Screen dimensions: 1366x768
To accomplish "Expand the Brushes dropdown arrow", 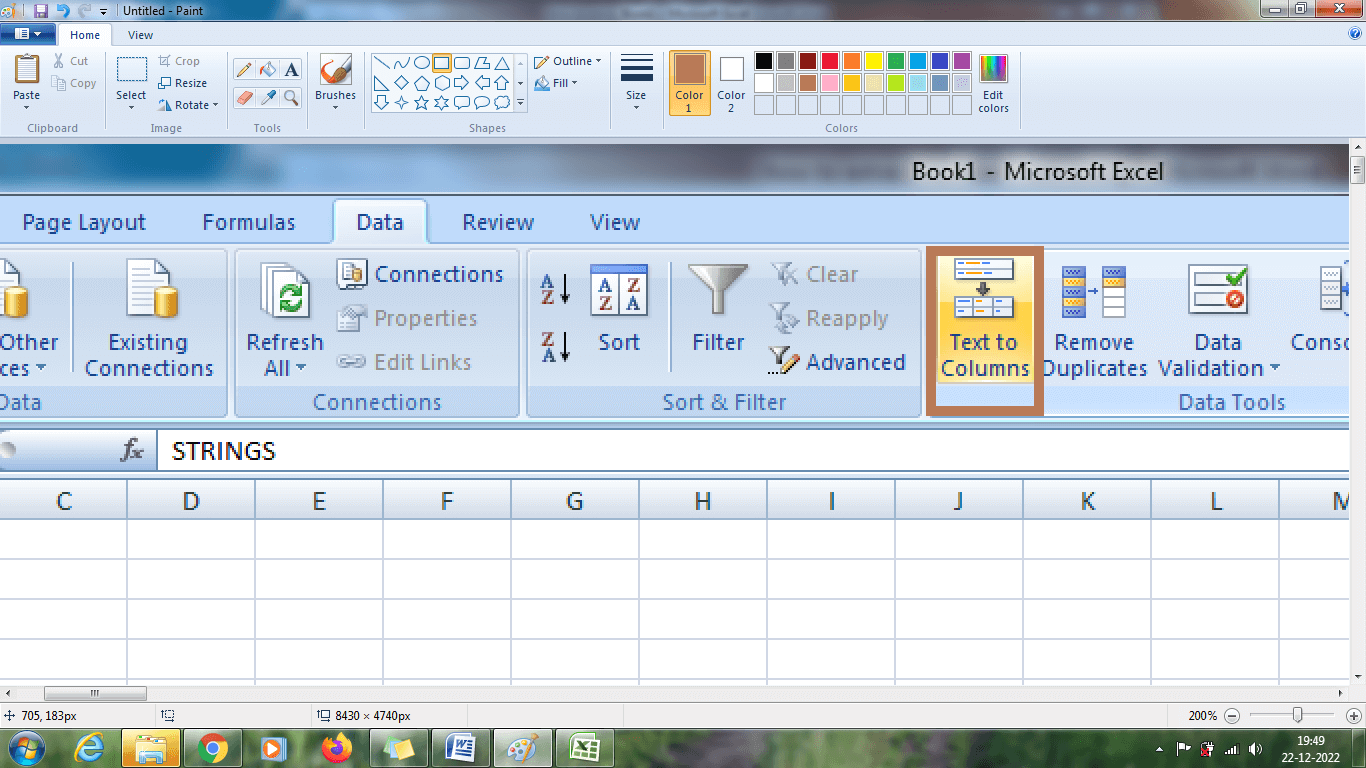I will click(x=335, y=107).
